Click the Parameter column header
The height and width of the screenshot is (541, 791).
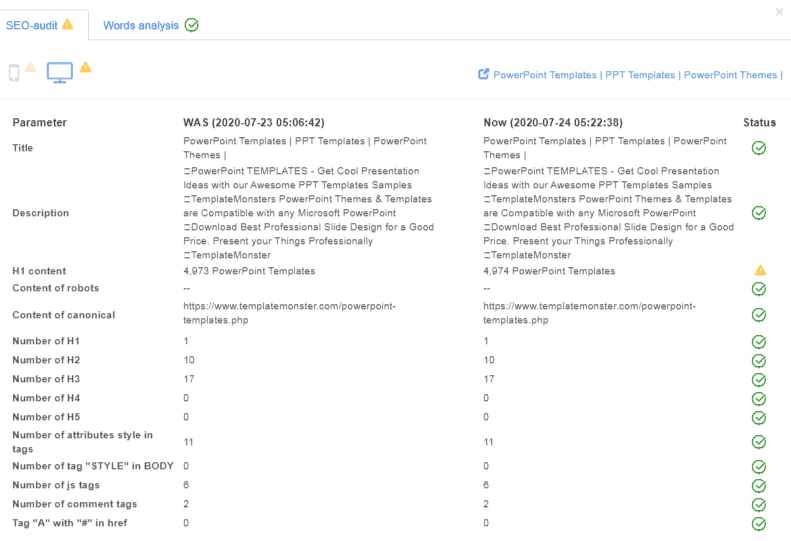pyautogui.click(x=39, y=123)
